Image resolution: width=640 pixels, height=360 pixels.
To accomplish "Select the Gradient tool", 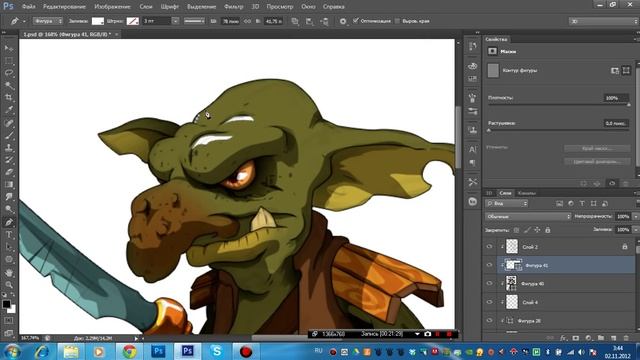I will 9,184.
